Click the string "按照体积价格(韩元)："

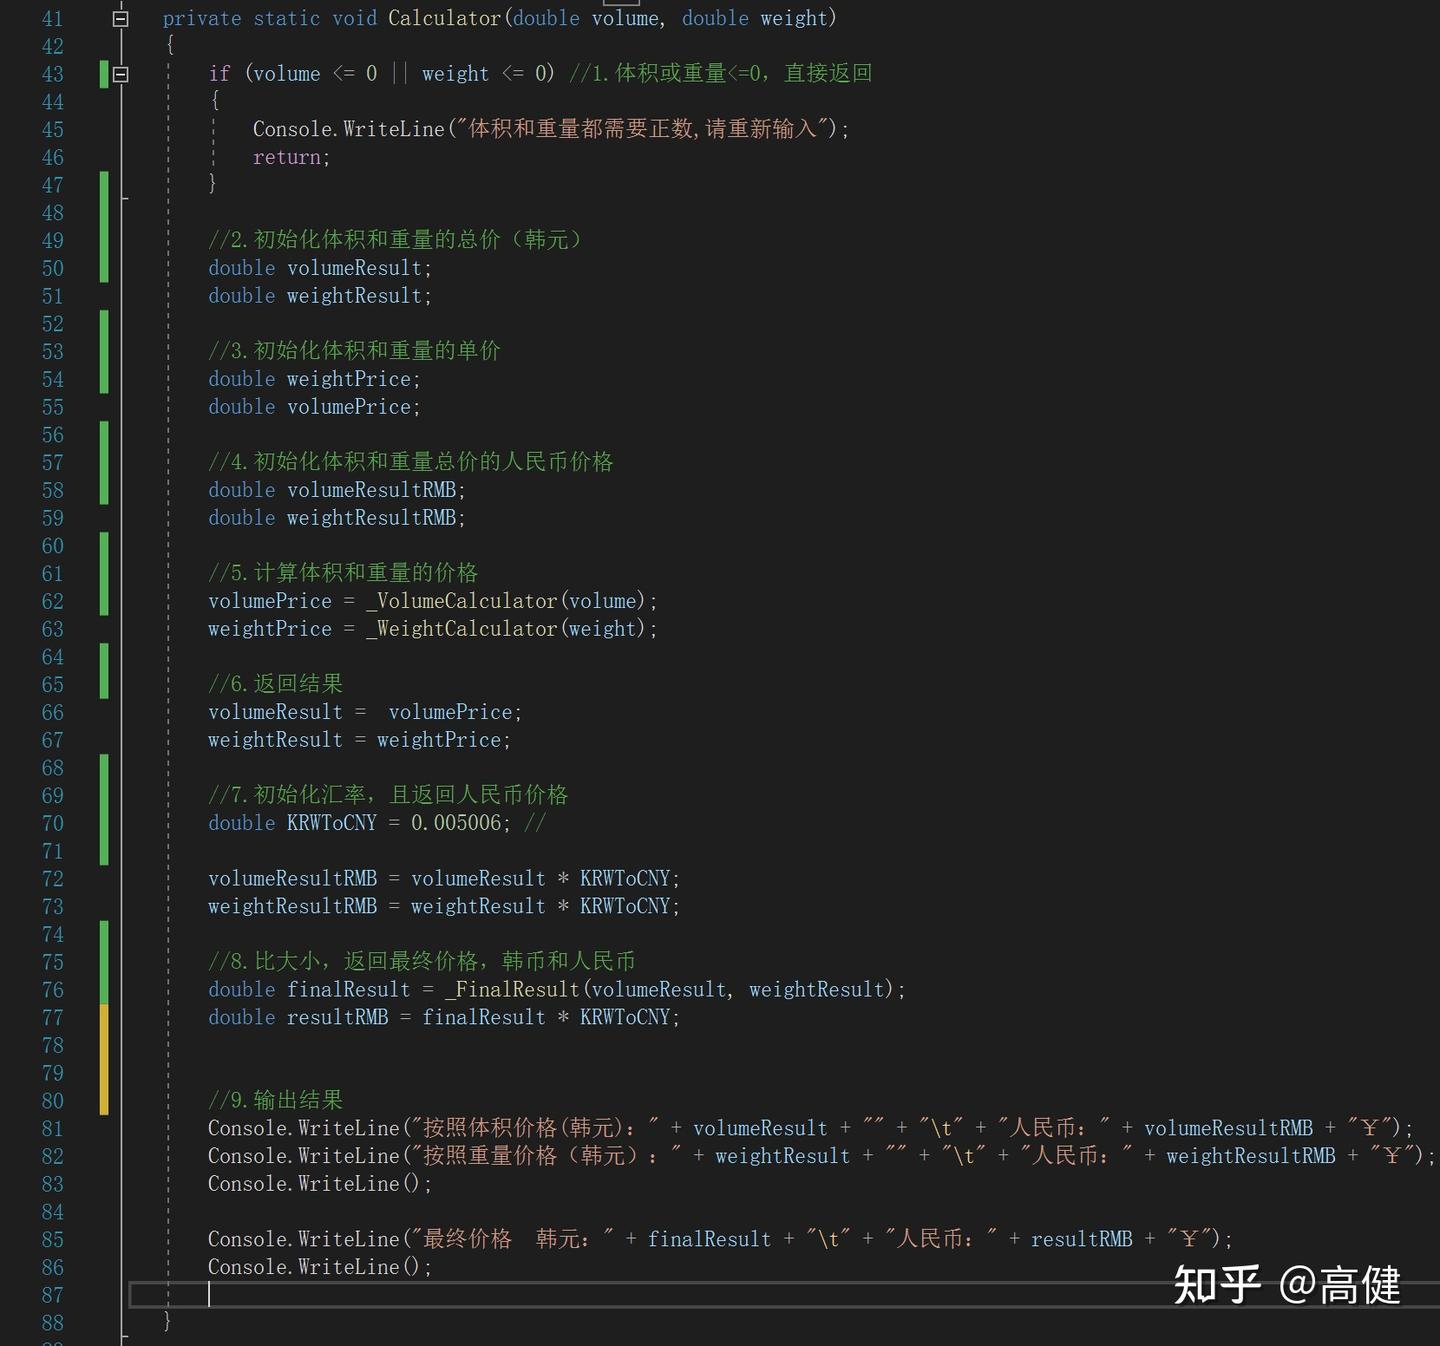(535, 1129)
